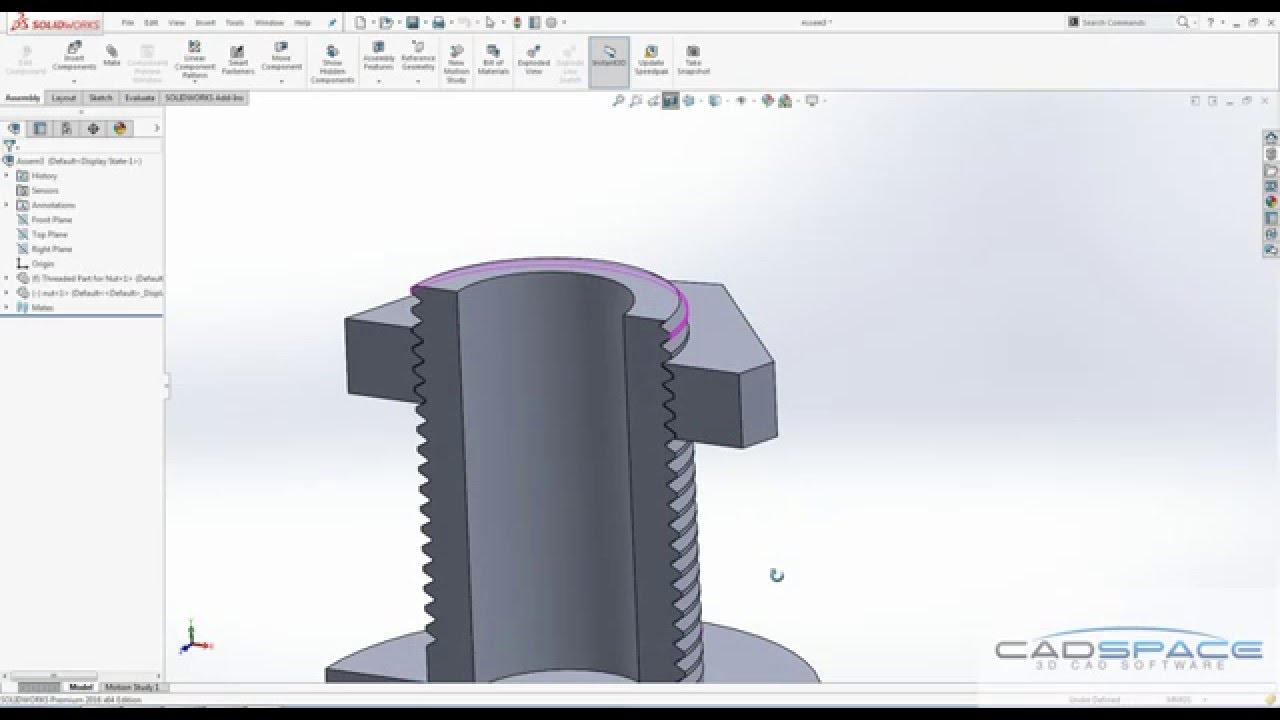1280x720 pixels.
Task: Open Assembly Features dropdown arrow
Action: pyautogui.click(x=379, y=80)
